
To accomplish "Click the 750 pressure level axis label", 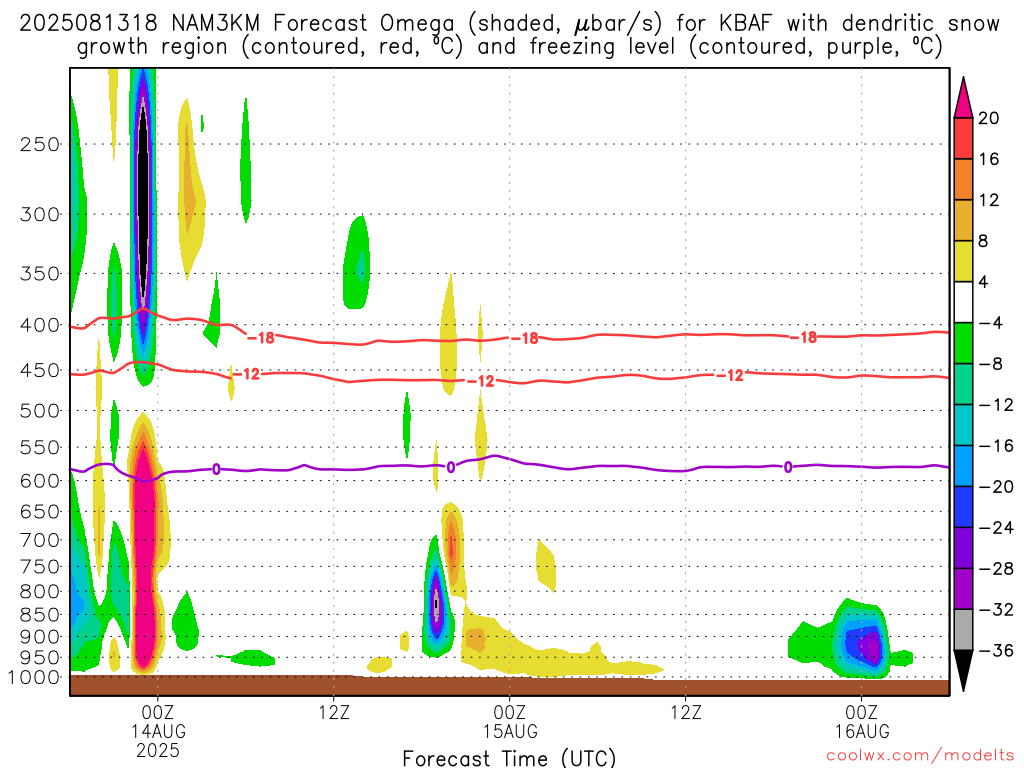I will (x=40, y=567).
